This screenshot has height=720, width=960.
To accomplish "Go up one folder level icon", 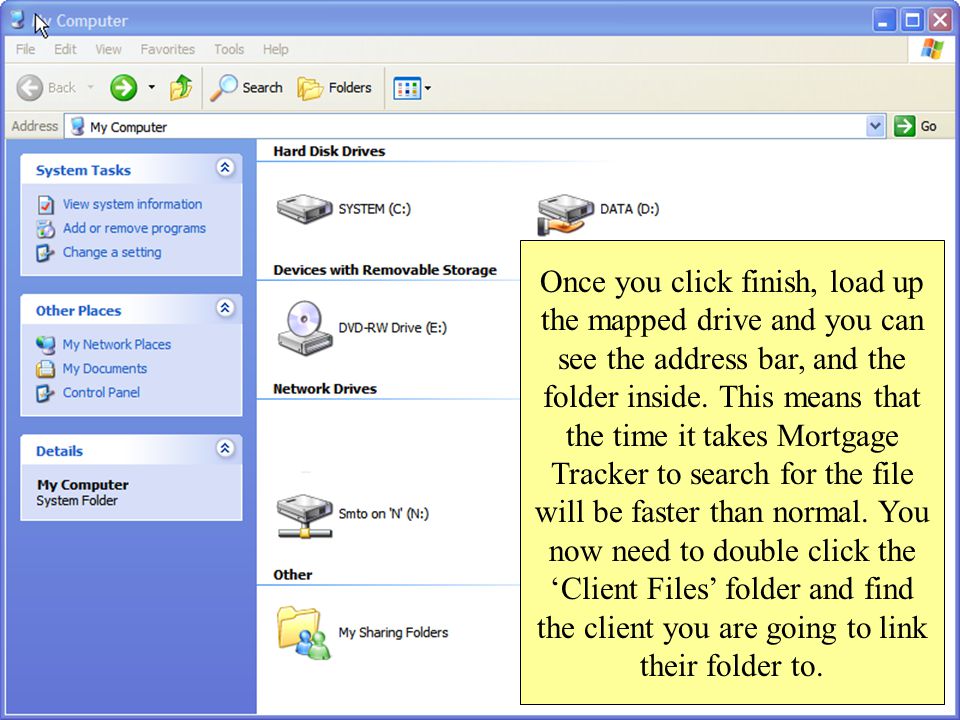I will (x=181, y=88).
